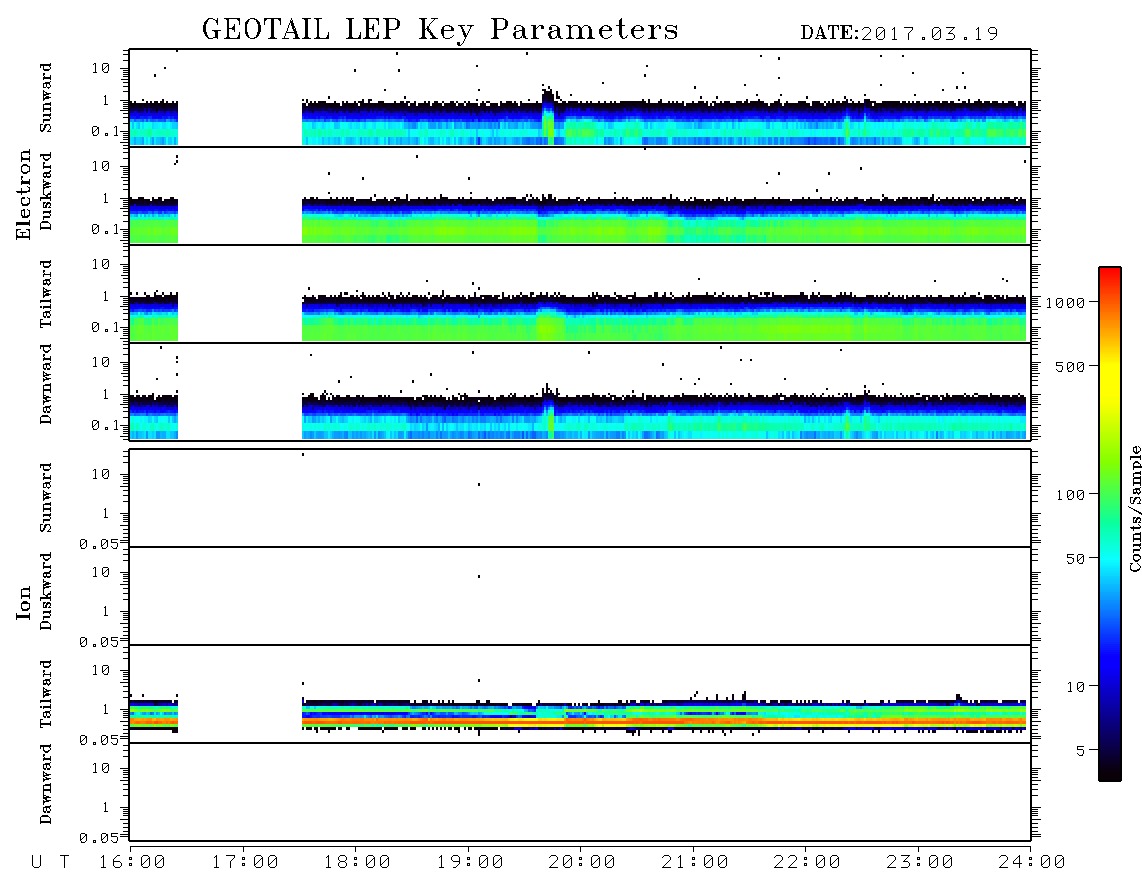
Task: Click the Electron Sunward spectrogram data band
Action: pyautogui.click(x=663, y=124)
